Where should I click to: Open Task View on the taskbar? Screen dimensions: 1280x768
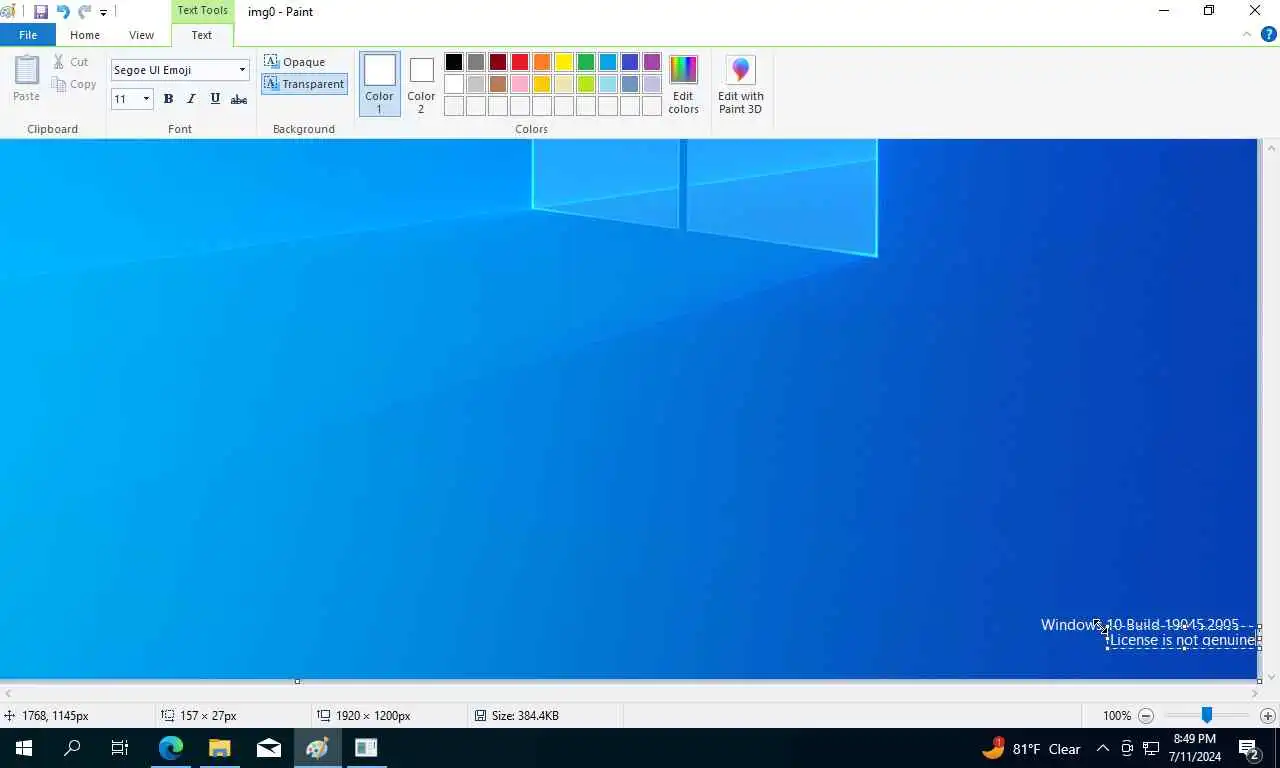coord(120,748)
